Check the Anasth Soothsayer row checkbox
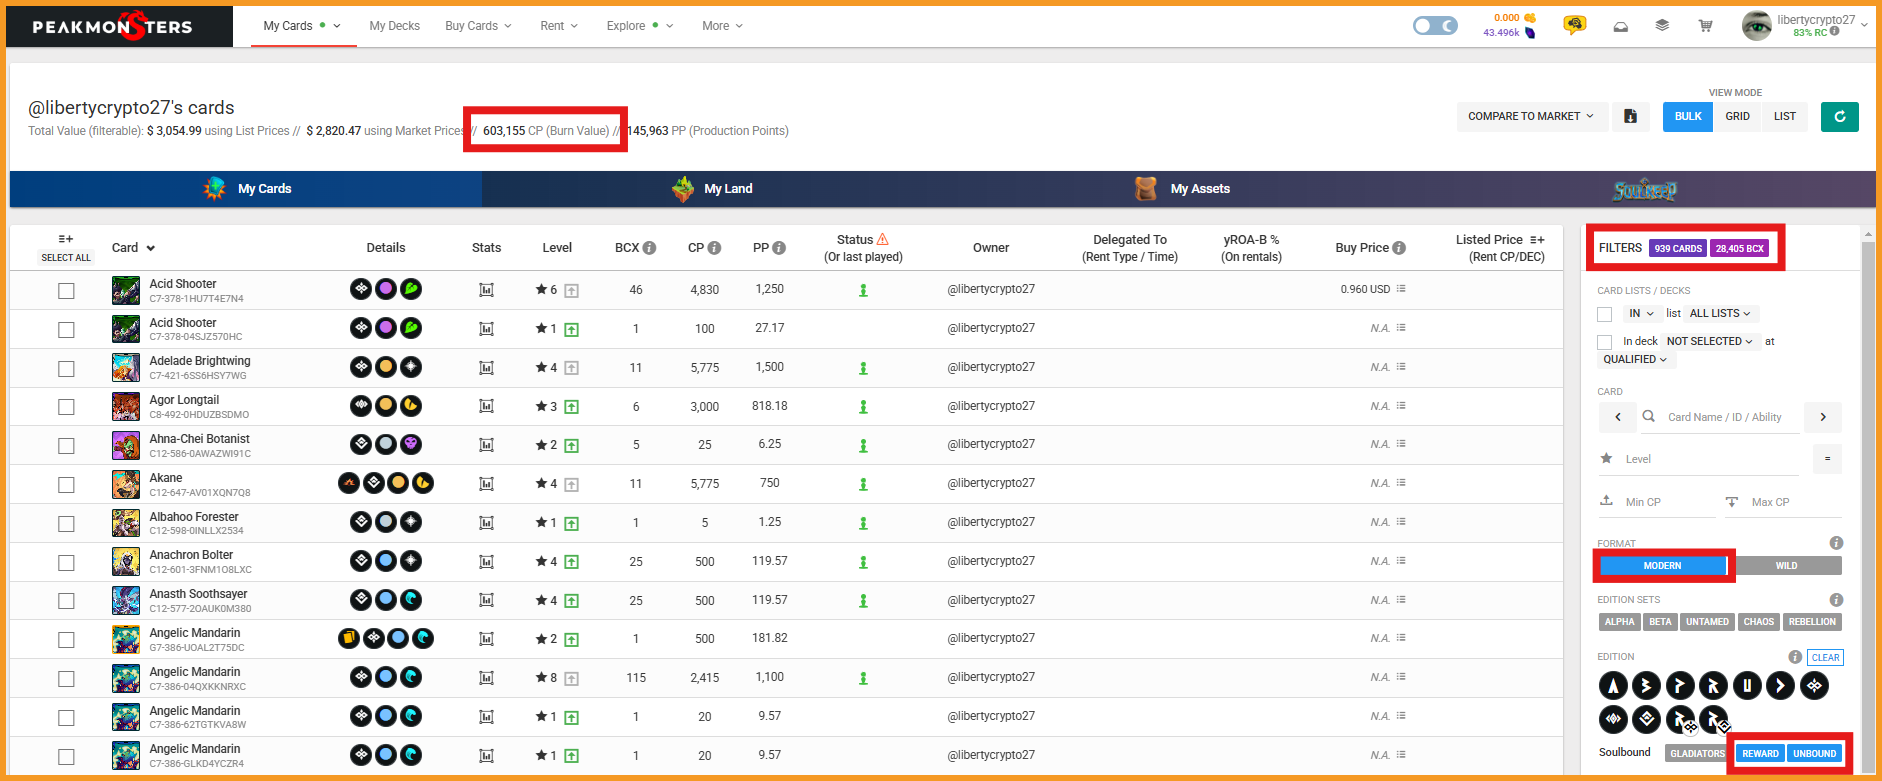The width and height of the screenshot is (1882, 781). pyautogui.click(x=66, y=601)
